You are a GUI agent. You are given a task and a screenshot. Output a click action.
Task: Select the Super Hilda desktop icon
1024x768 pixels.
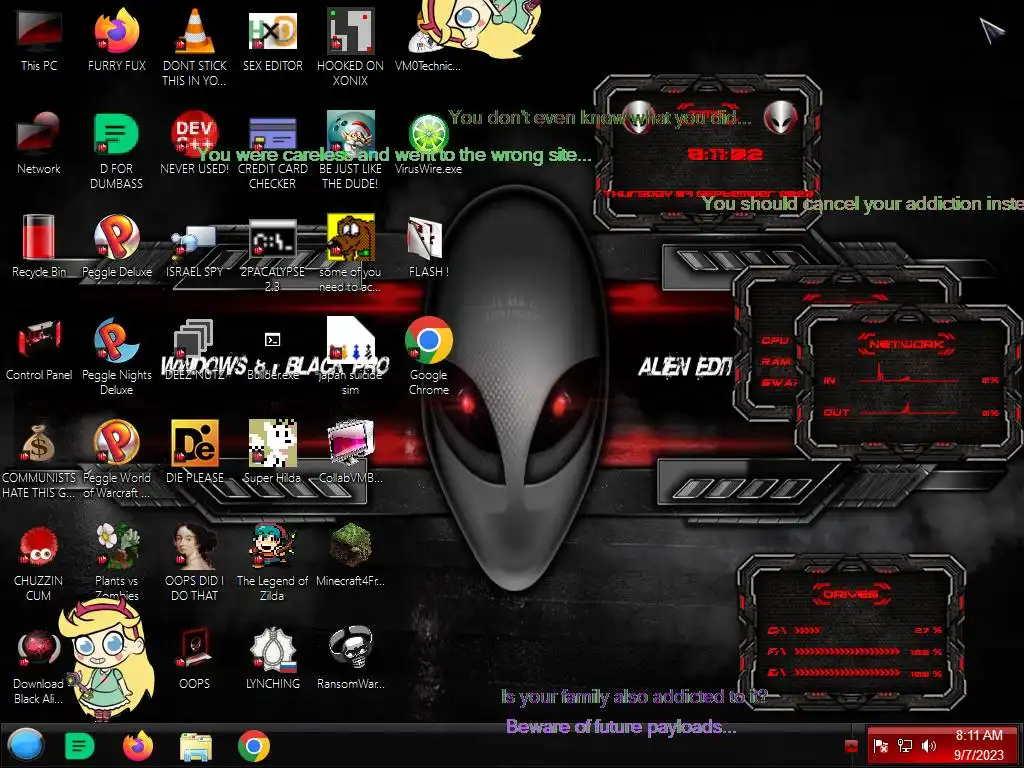tap(272, 453)
